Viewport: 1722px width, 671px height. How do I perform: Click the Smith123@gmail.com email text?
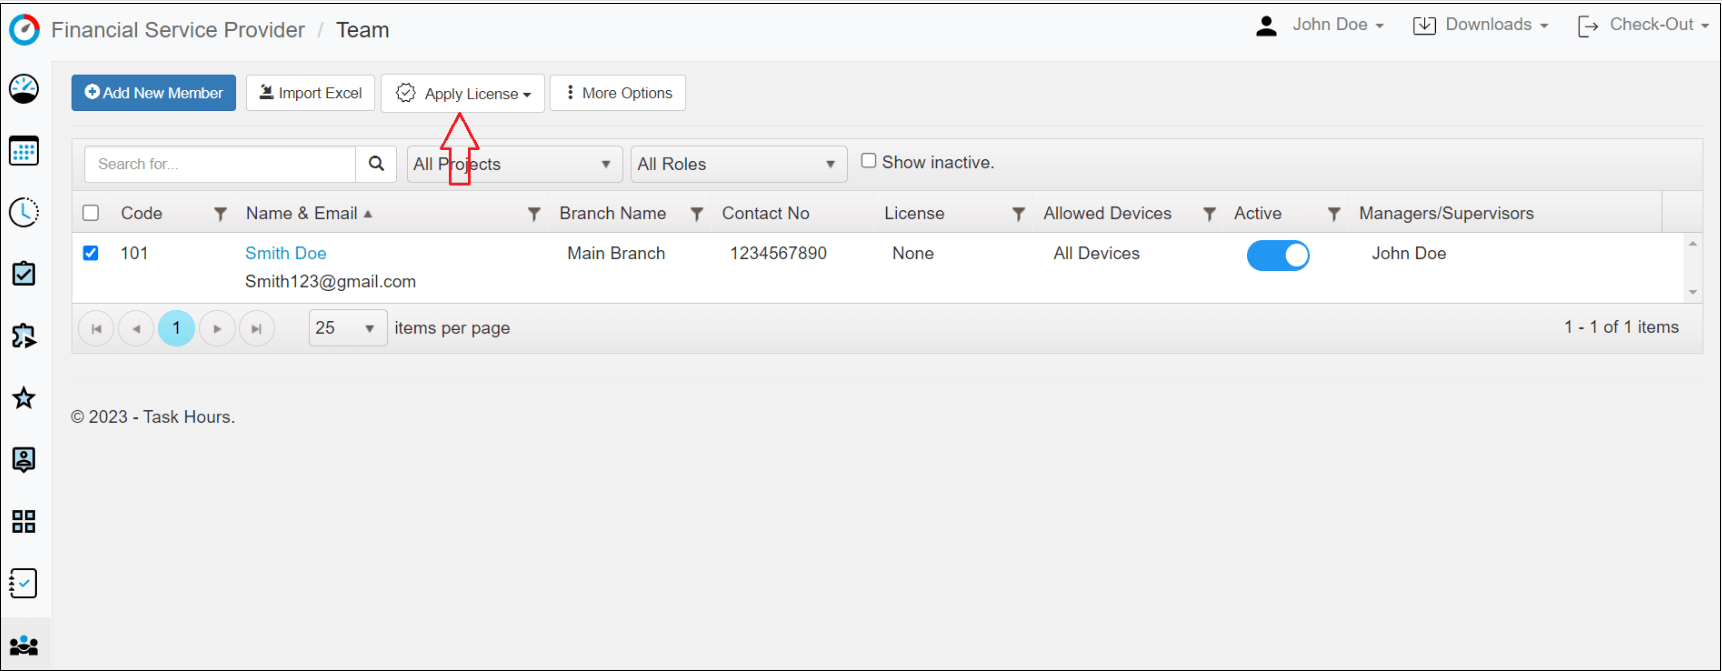coord(330,282)
